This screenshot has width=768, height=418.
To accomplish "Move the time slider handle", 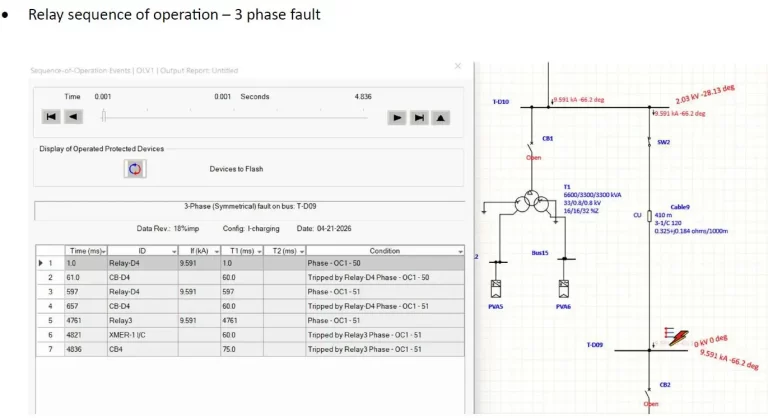I will [x=104, y=116].
